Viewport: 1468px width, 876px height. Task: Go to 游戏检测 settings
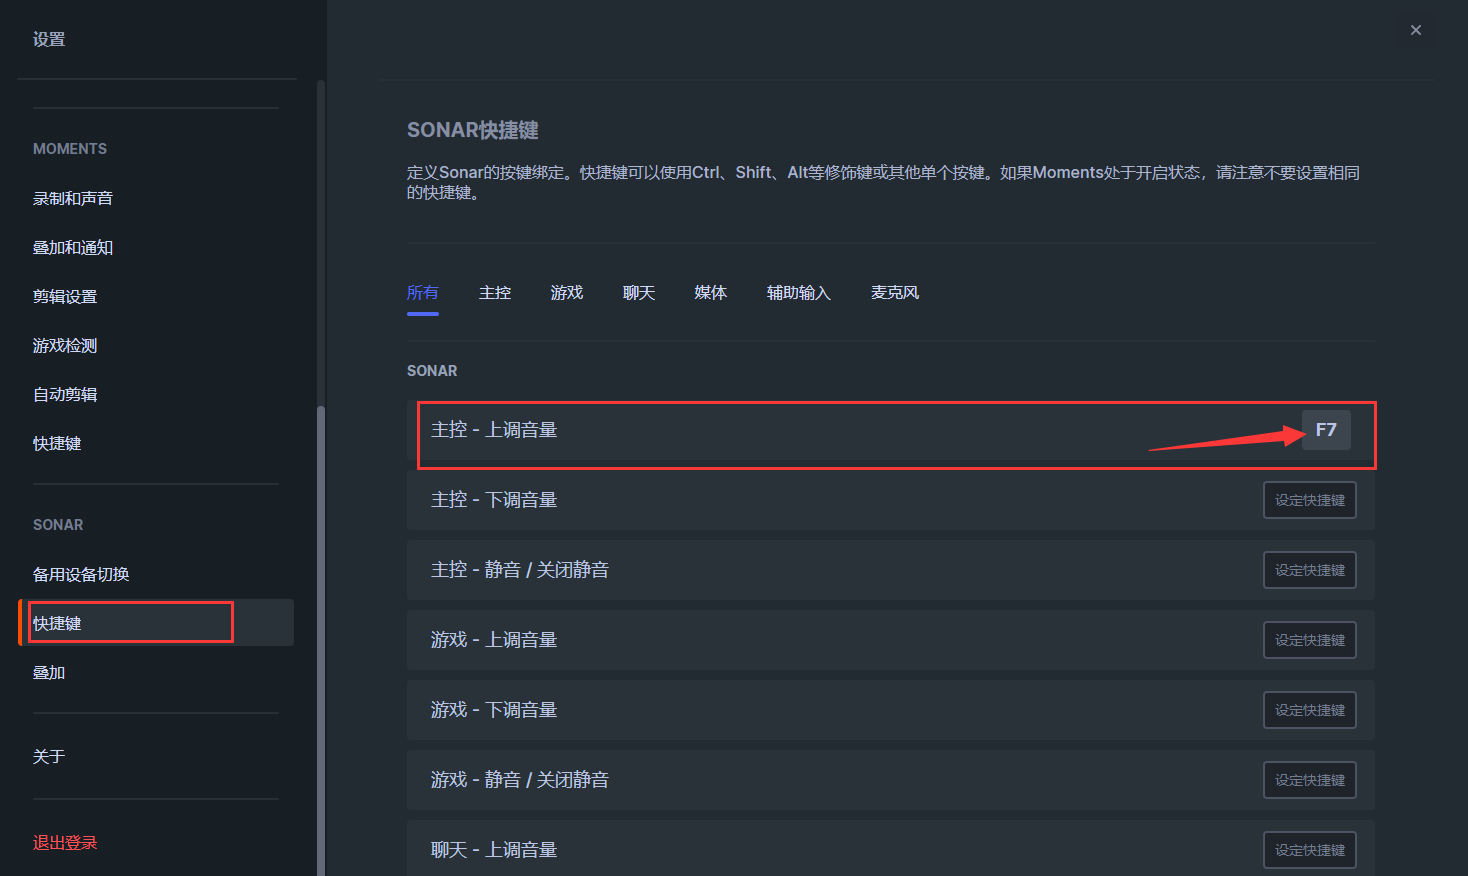point(65,345)
